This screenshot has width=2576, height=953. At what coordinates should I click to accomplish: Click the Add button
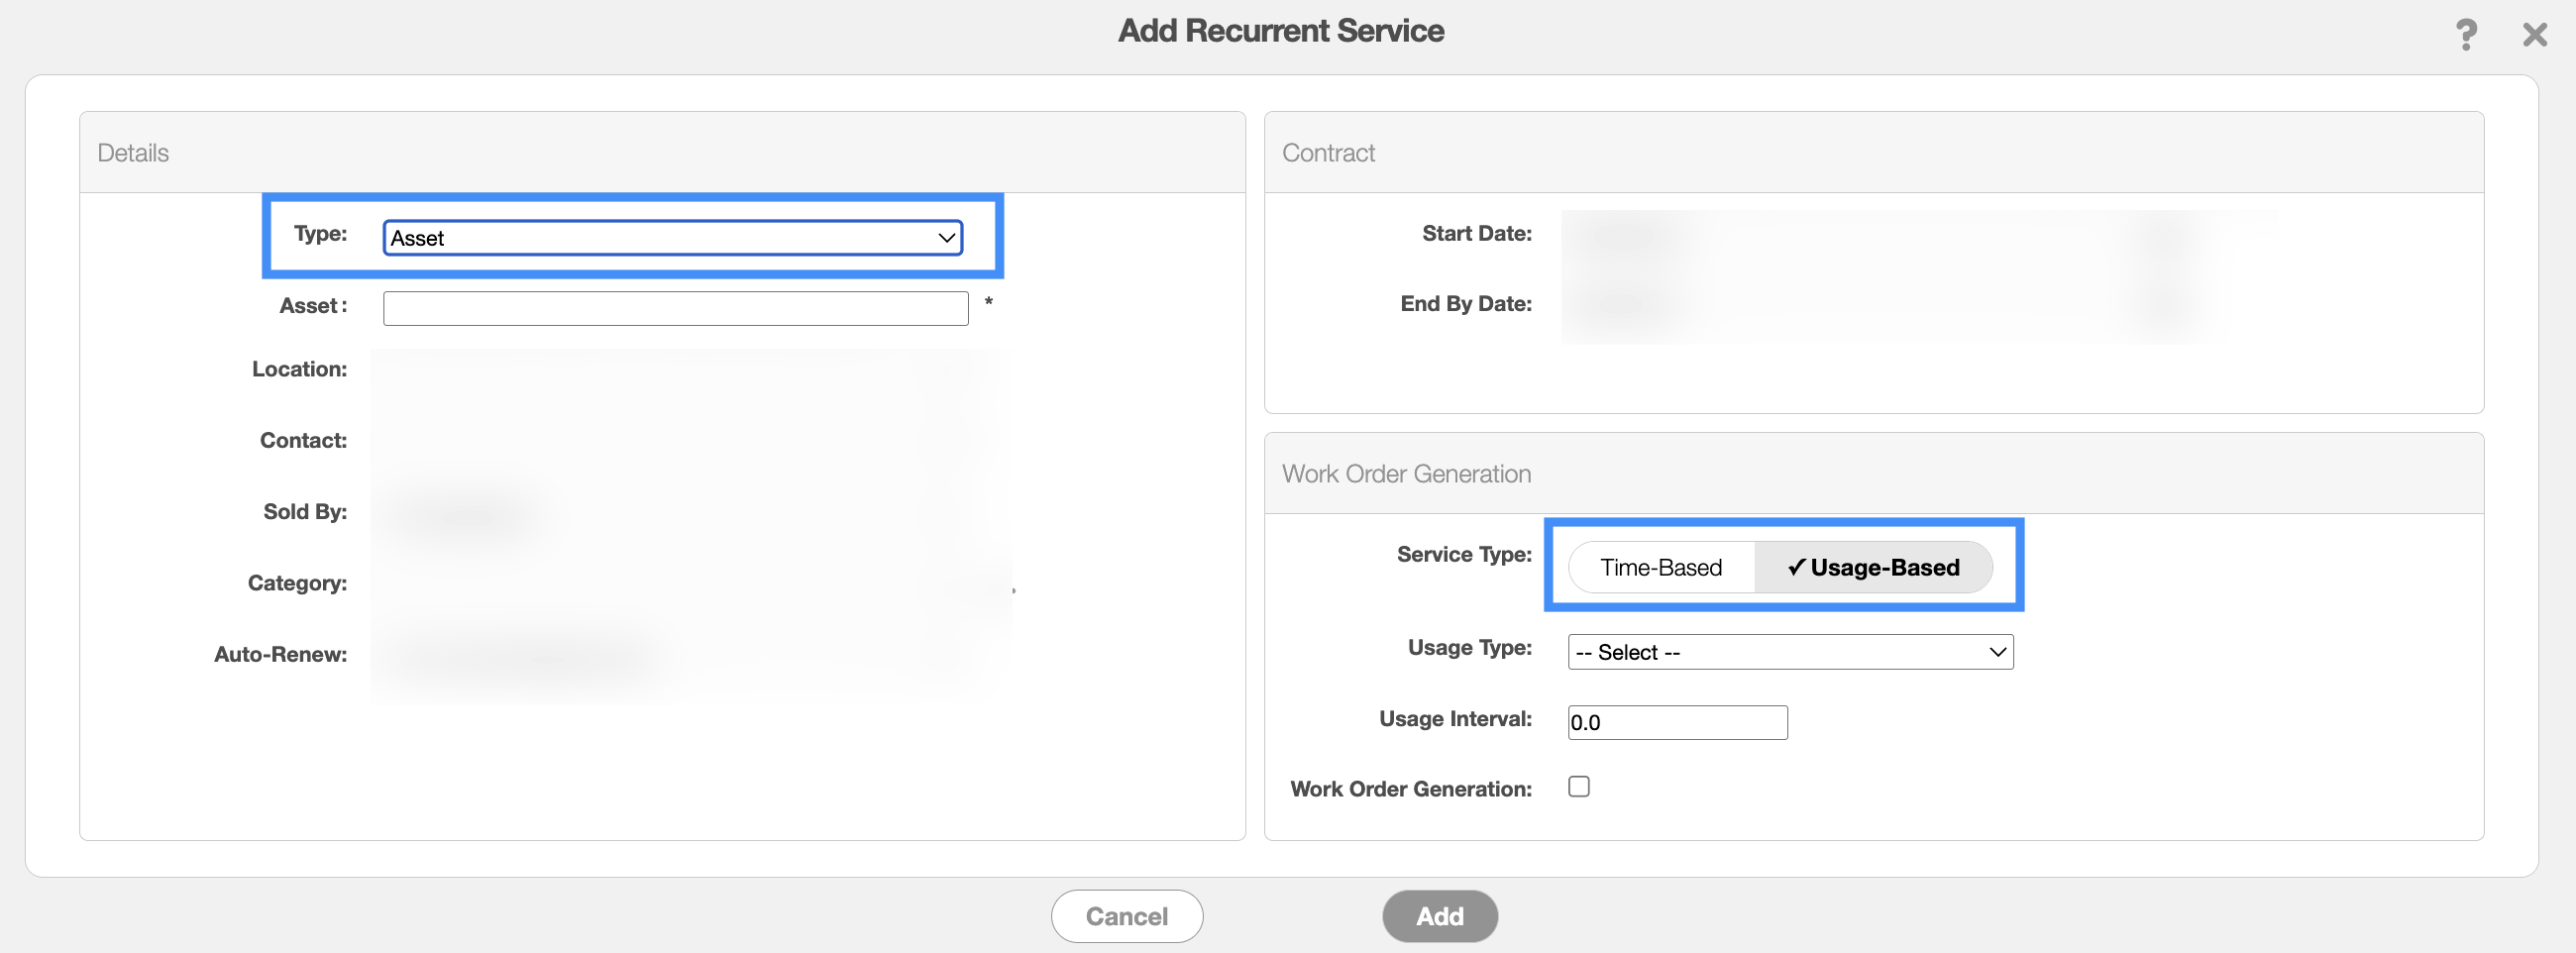1439,916
